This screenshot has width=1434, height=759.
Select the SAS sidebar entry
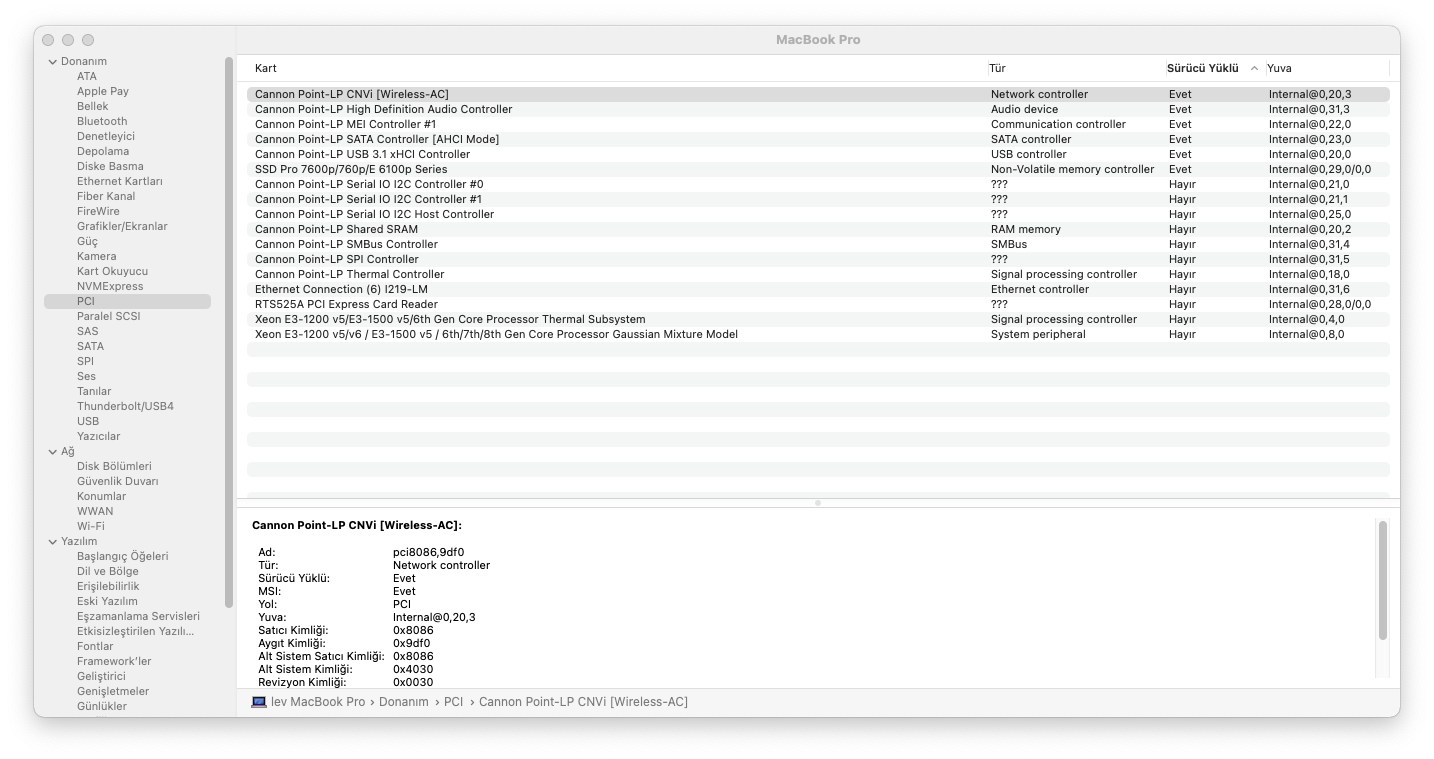(x=88, y=331)
